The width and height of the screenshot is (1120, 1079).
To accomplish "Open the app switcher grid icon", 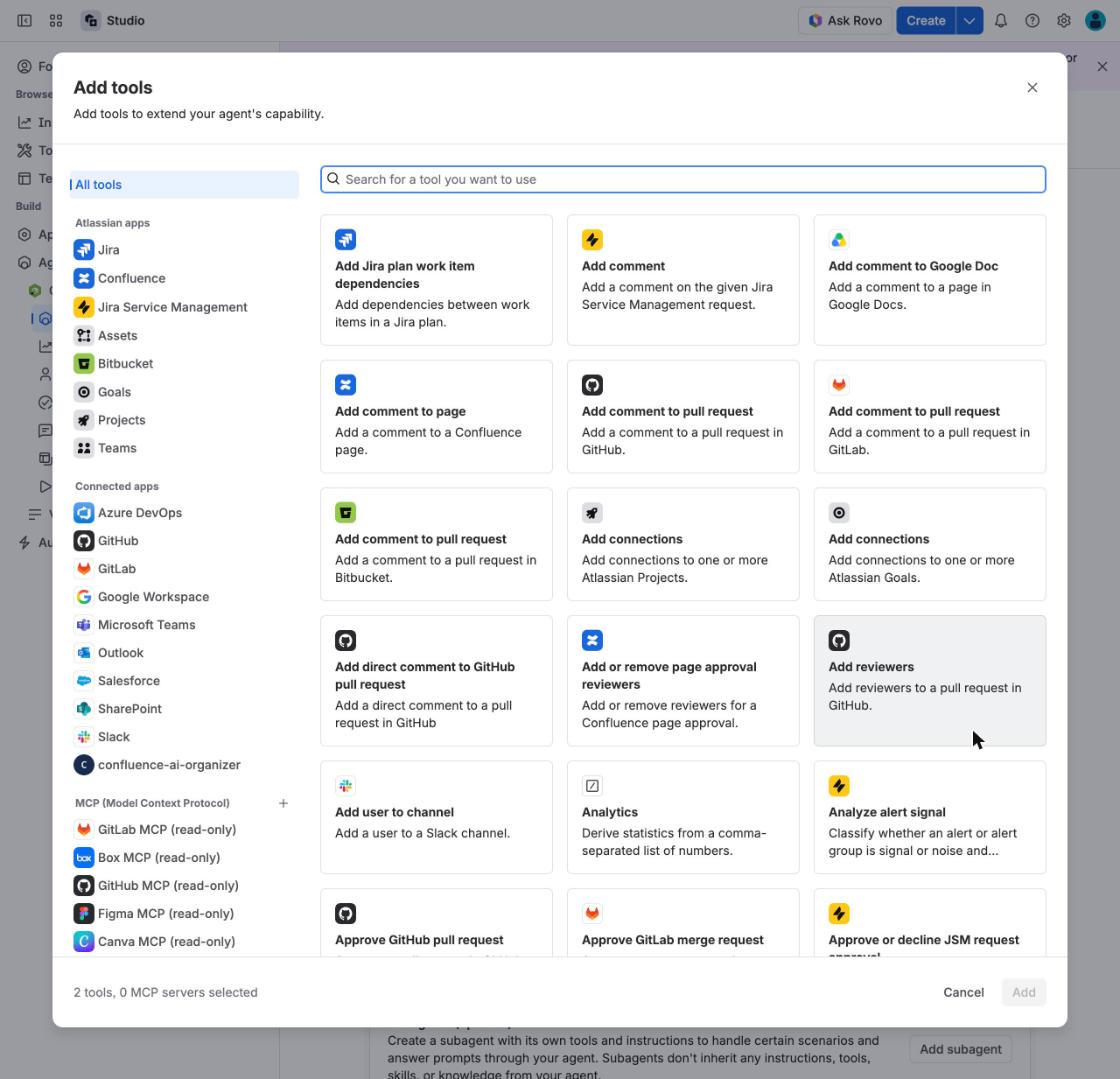I will coord(56,21).
